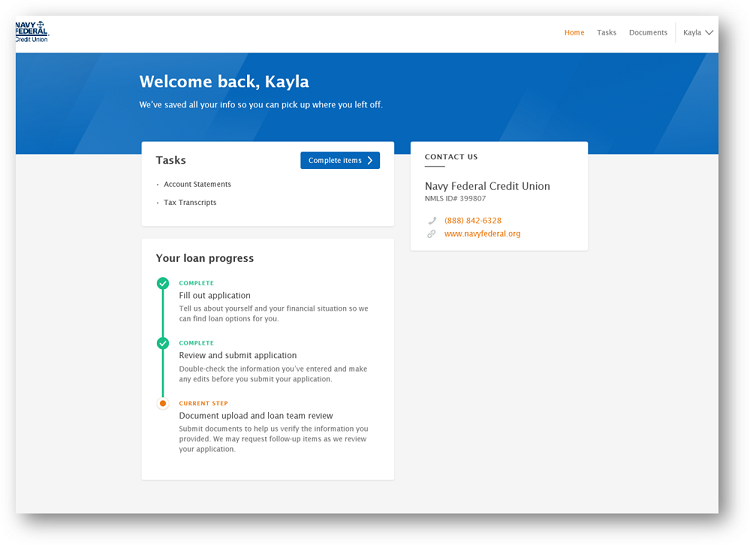Call the (888) 842-6328 phone link
Viewport: 750px width, 545px height.
pyautogui.click(x=473, y=221)
